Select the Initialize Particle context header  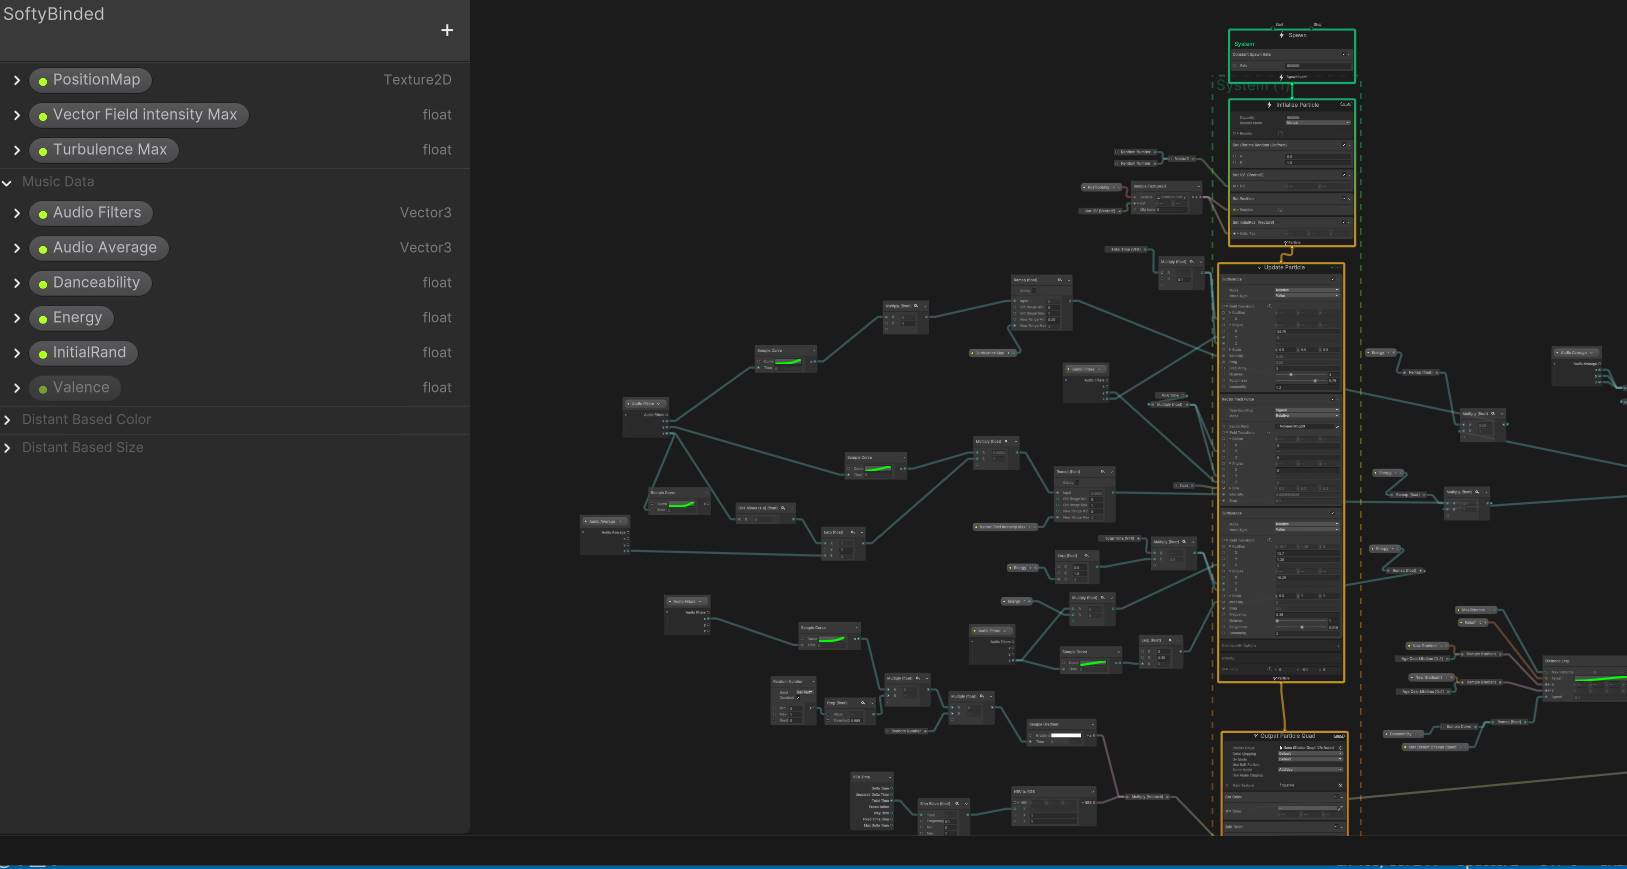coord(1296,105)
